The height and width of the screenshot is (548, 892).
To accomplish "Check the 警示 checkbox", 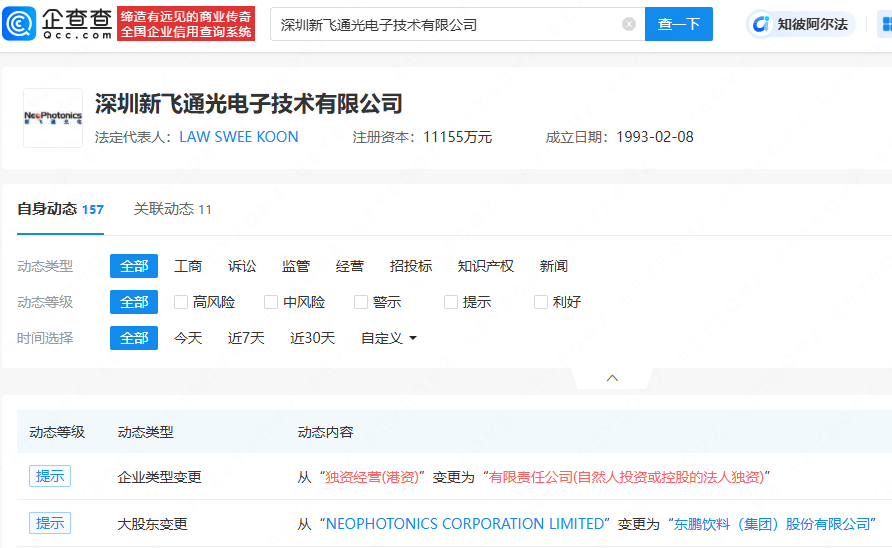I will [361, 302].
